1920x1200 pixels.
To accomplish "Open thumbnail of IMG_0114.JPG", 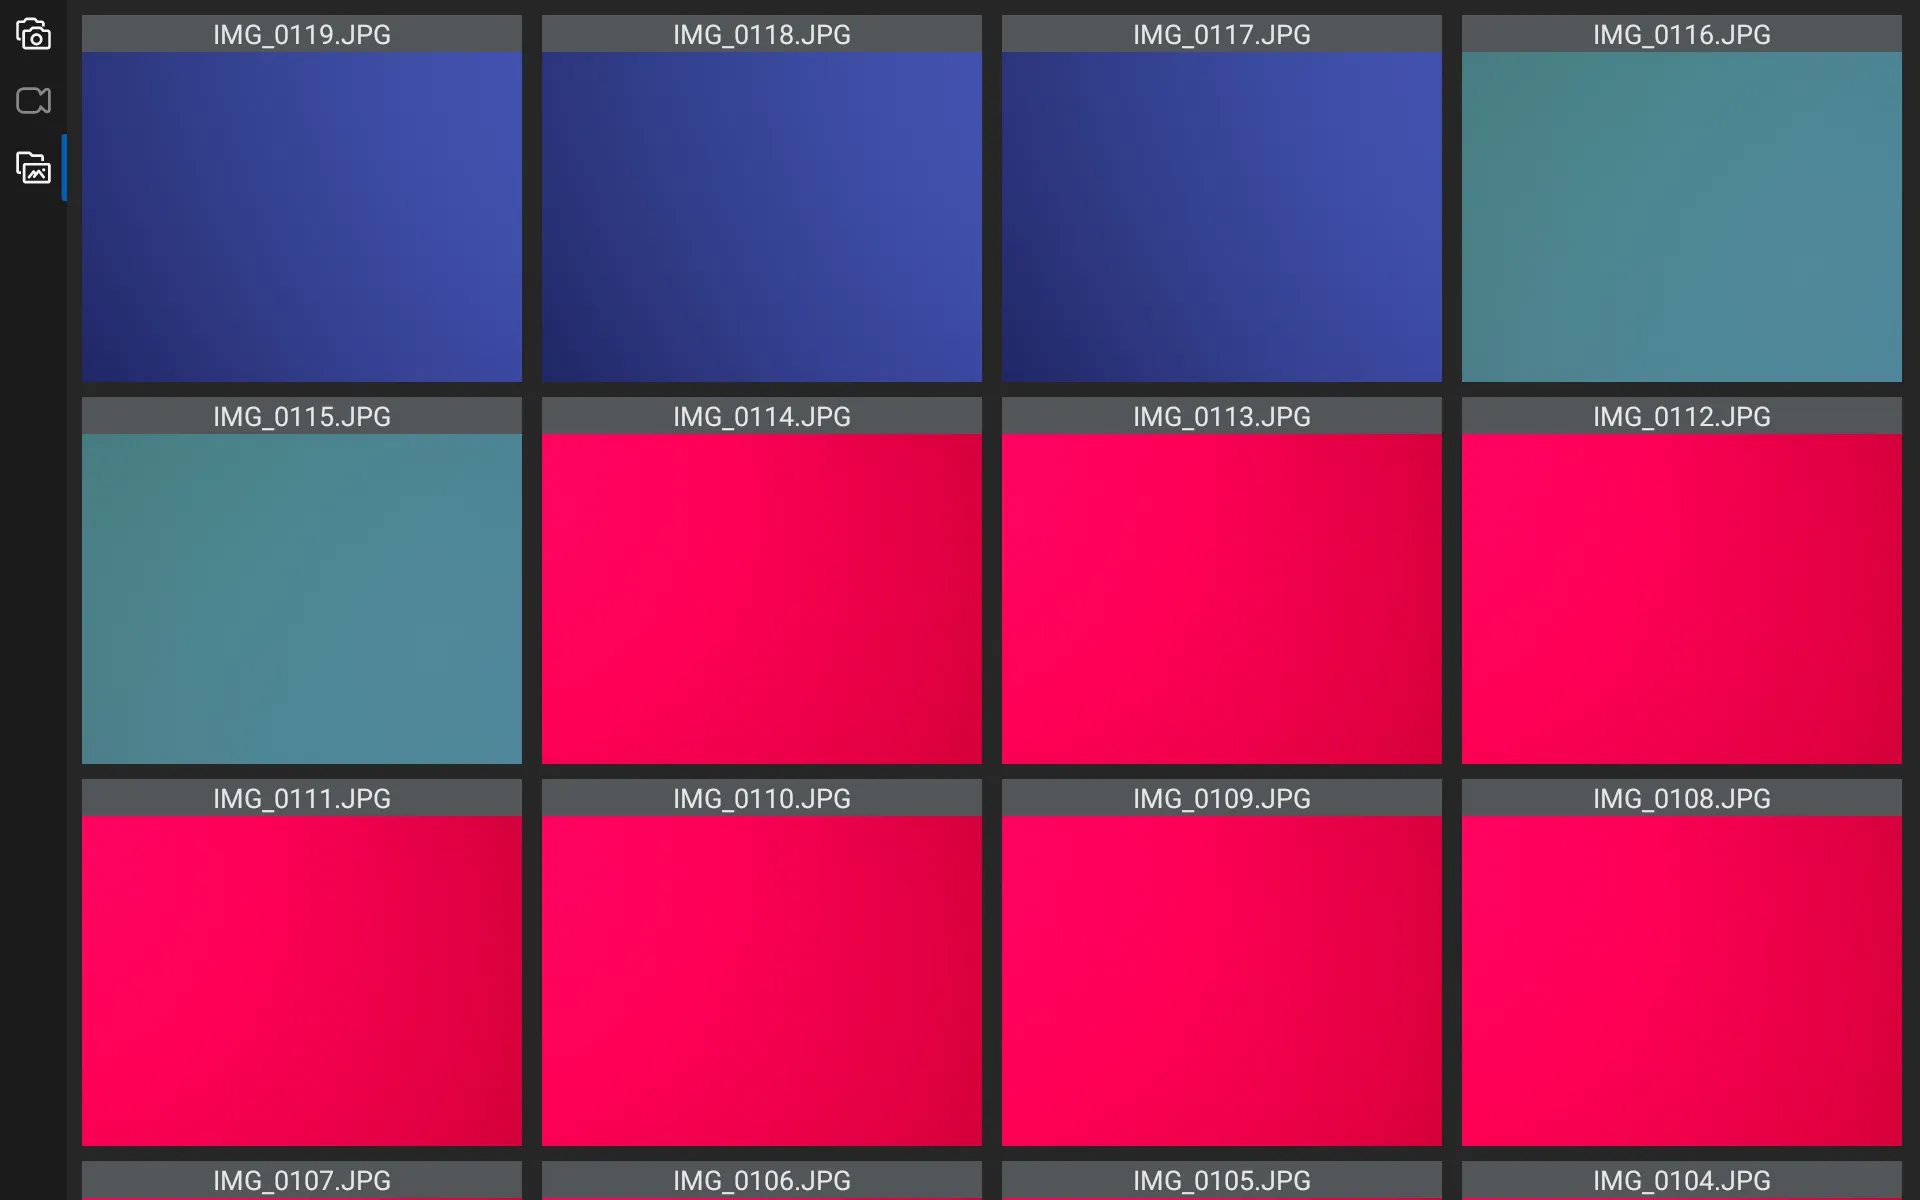I will tap(762, 598).
